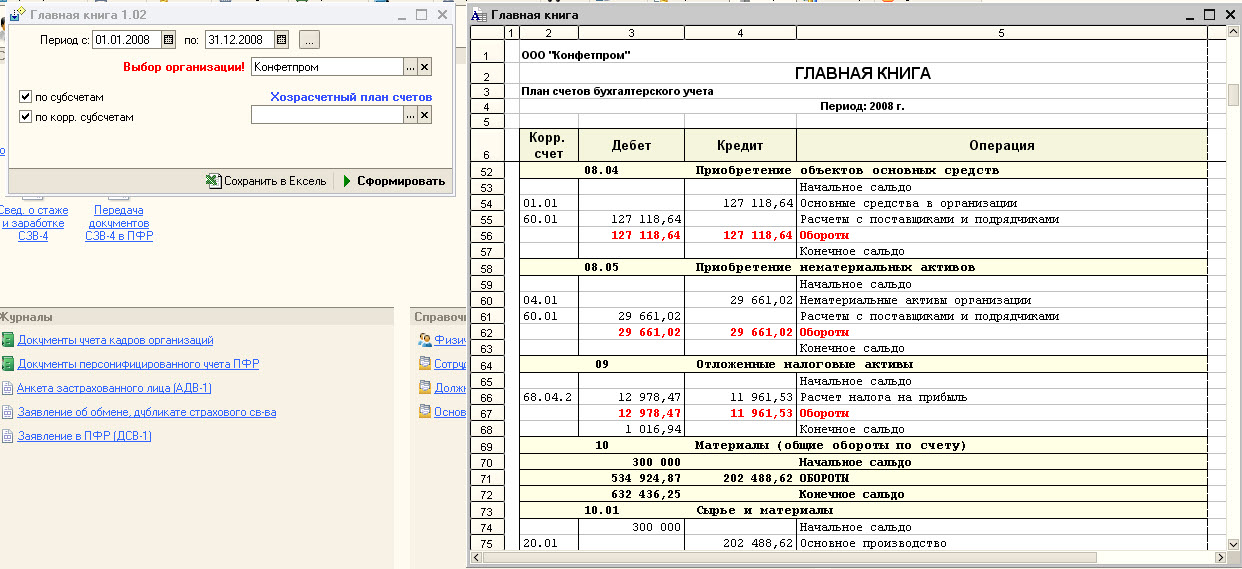This screenshot has height=569, width=1242.
Task: Toggle the 'по корр. субсчетам' checkbox
Action: [x=25, y=117]
